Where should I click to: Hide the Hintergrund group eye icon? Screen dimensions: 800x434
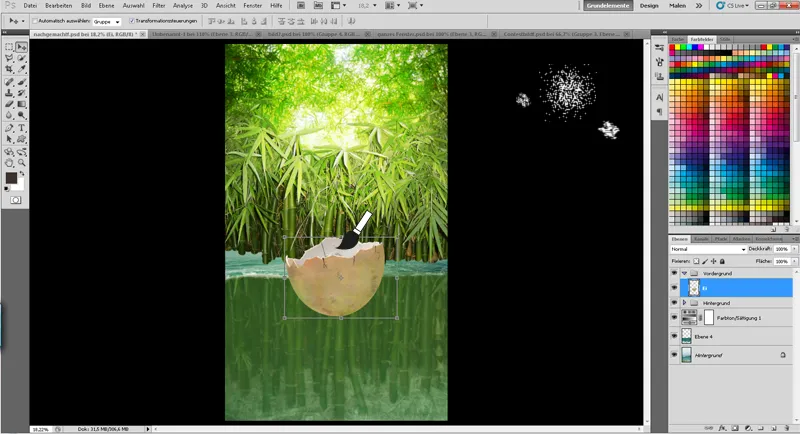pos(674,303)
